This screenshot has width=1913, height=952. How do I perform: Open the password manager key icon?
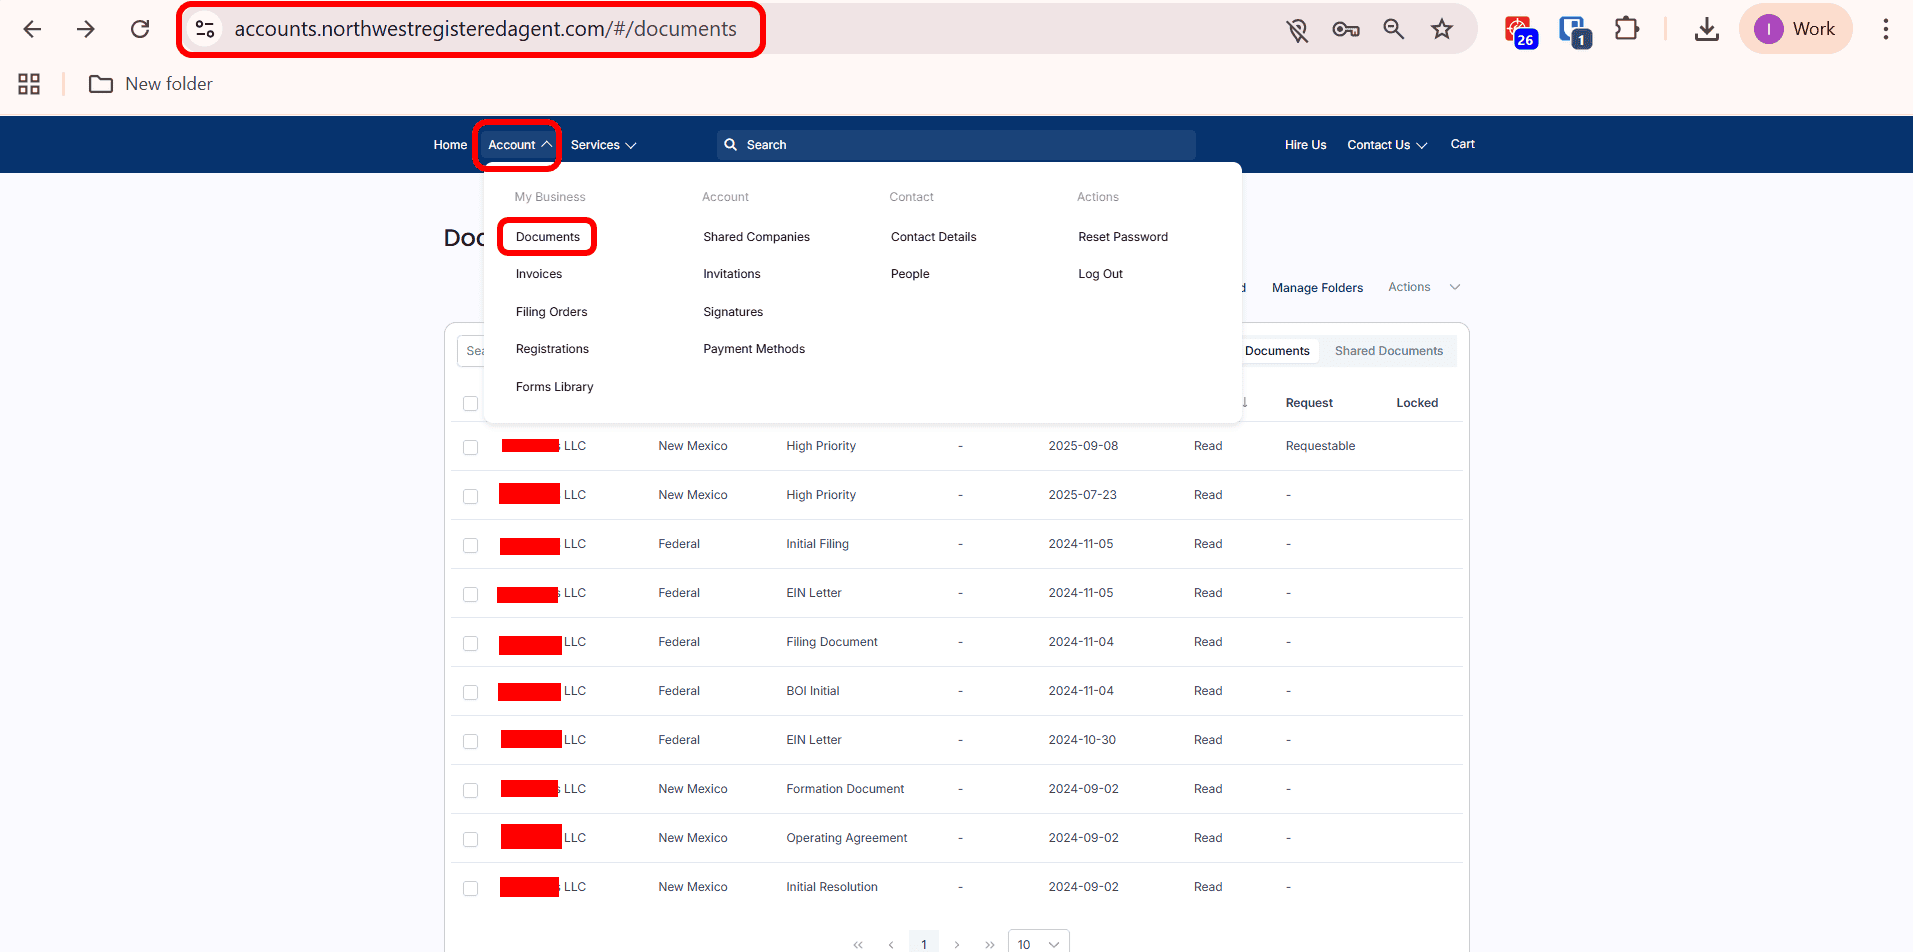click(x=1345, y=29)
